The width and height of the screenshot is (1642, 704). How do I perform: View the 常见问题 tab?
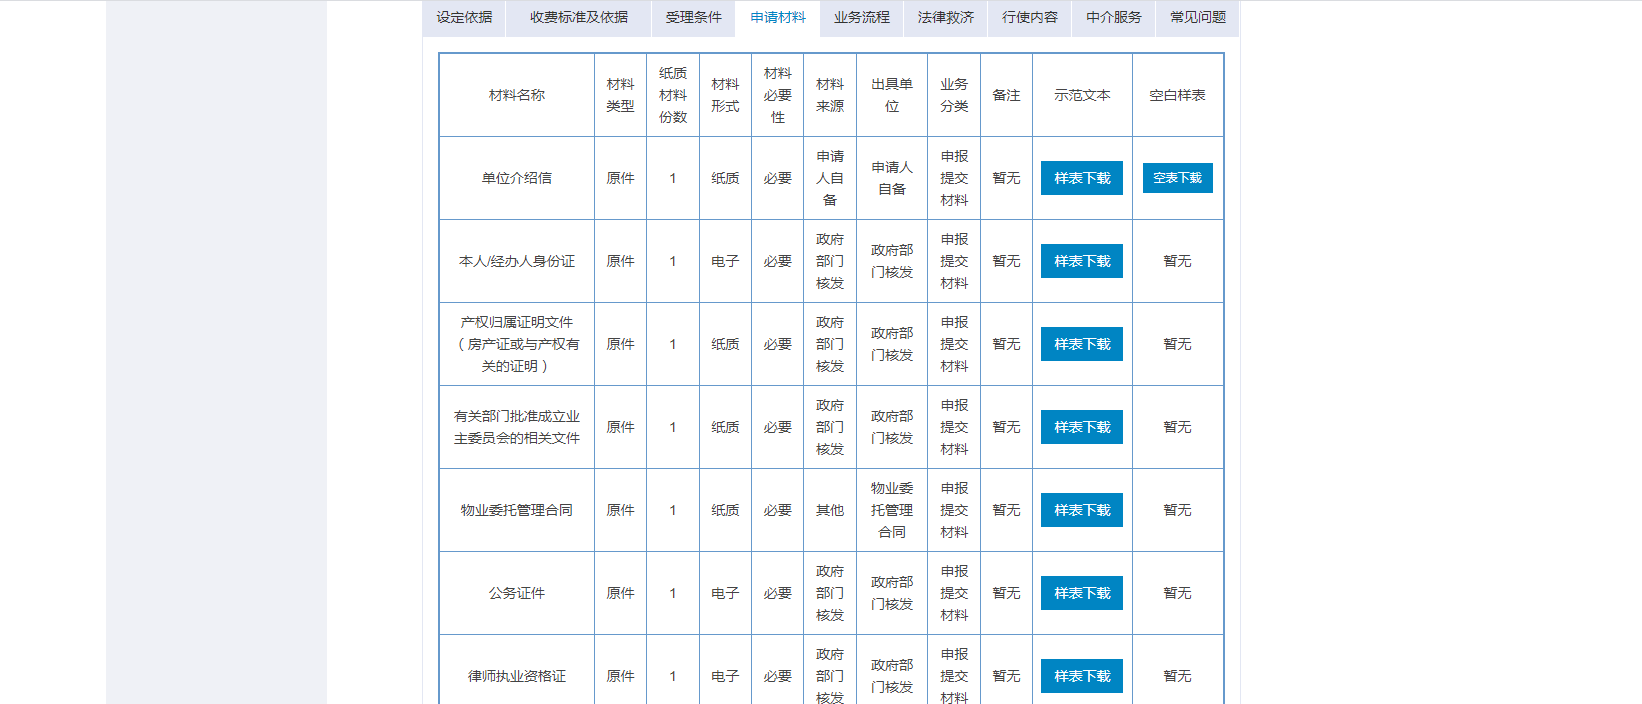1197,18
